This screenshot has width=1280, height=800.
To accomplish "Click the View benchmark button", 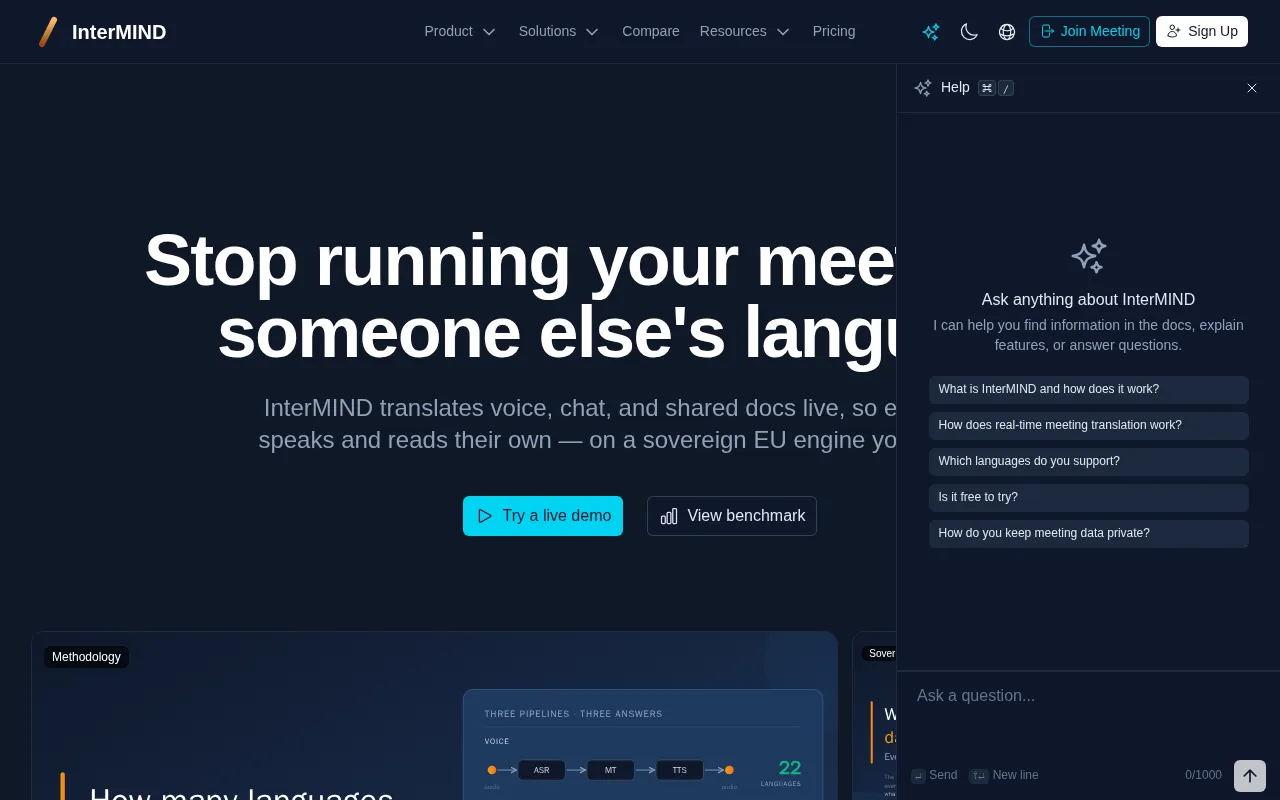I will click(x=732, y=516).
